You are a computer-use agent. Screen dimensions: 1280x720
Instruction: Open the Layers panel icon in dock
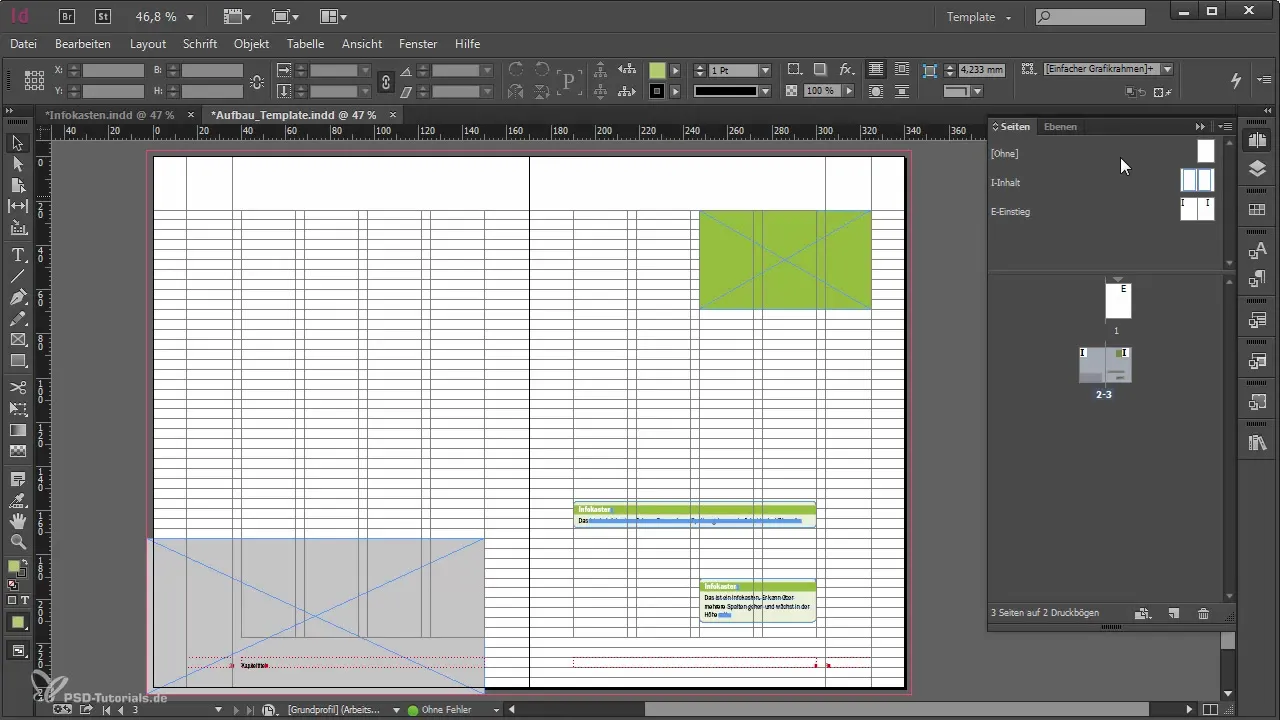coord(1257,169)
